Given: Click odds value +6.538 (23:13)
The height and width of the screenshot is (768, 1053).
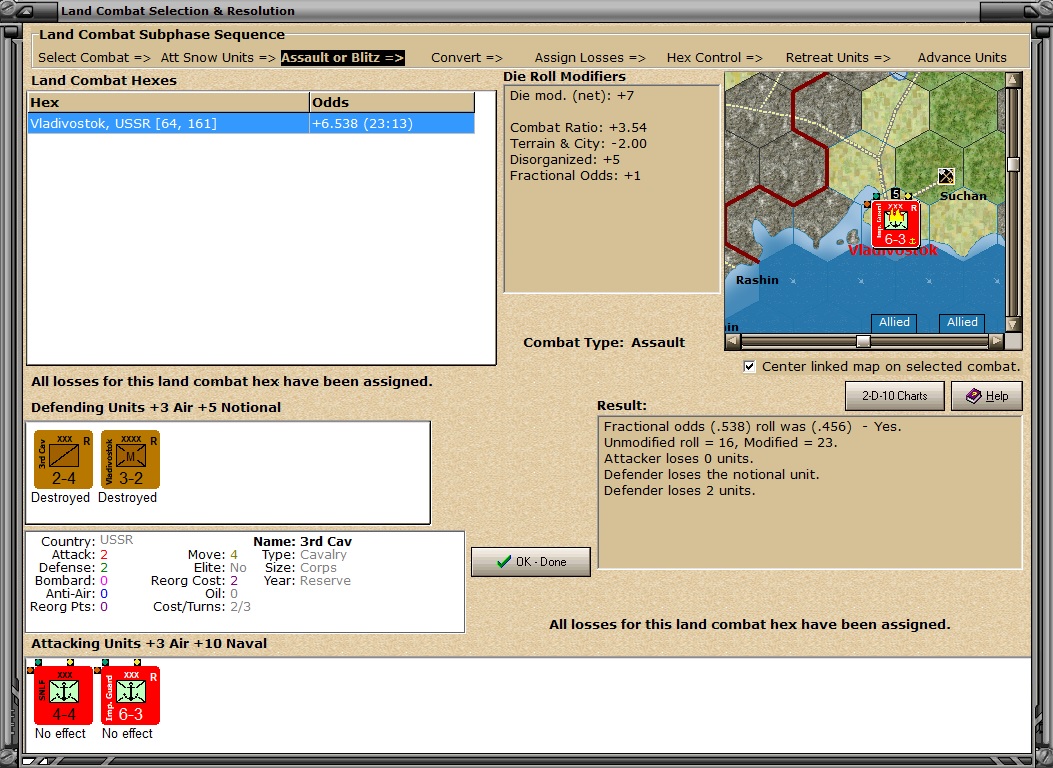Looking at the screenshot, I should [x=363, y=124].
